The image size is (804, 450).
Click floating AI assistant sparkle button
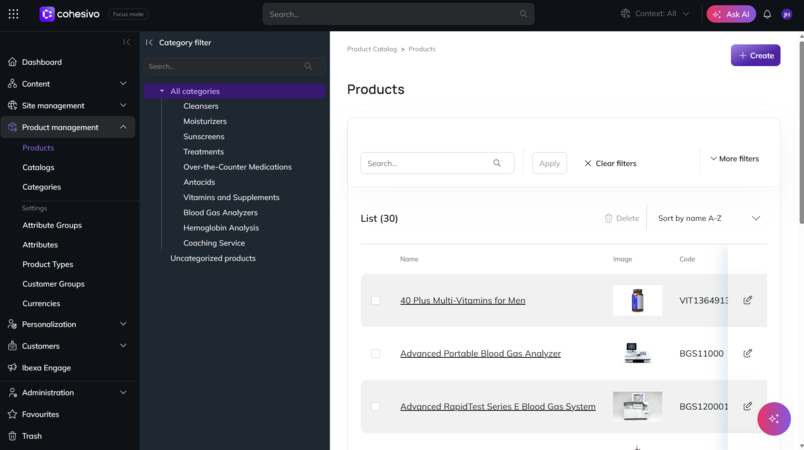tap(774, 419)
